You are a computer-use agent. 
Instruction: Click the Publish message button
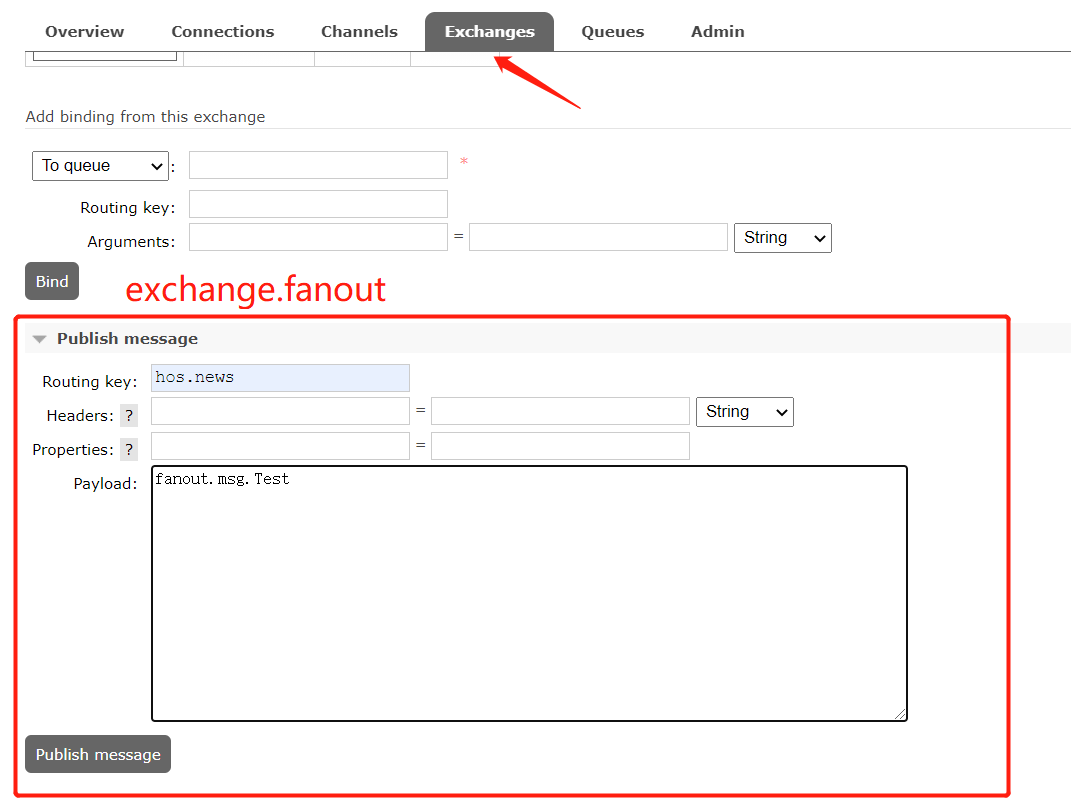point(98,754)
